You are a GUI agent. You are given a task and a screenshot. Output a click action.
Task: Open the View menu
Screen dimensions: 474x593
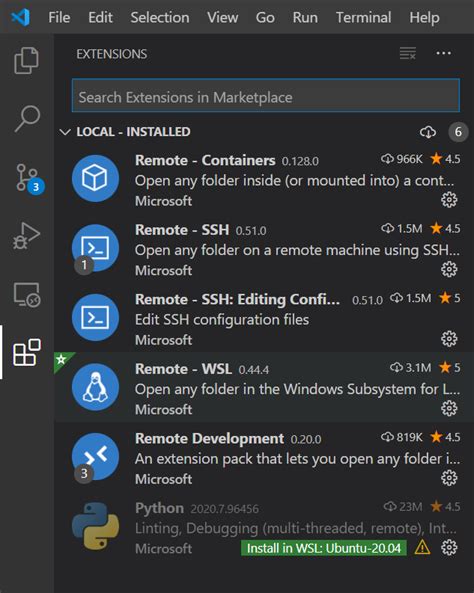point(222,17)
